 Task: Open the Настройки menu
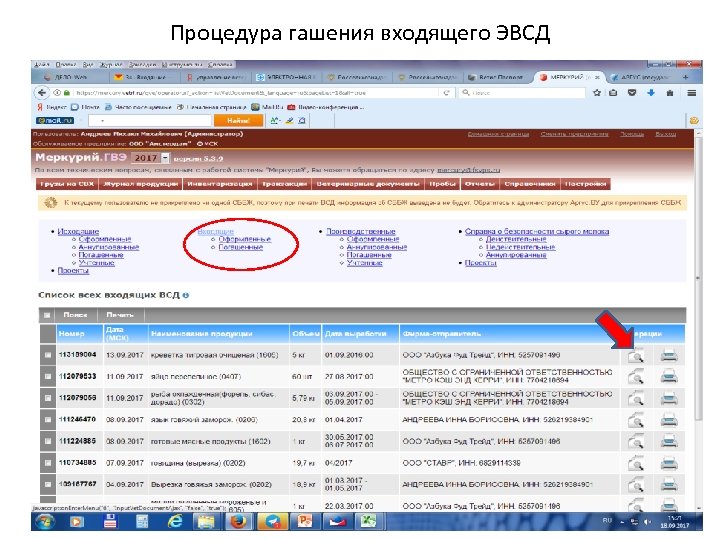click(x=585, y=184)
